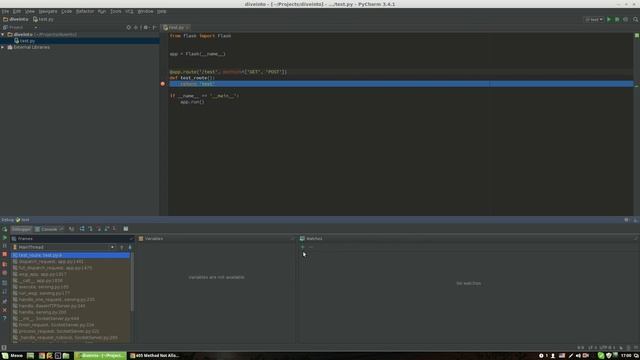Click the clock in system tray

625,356
